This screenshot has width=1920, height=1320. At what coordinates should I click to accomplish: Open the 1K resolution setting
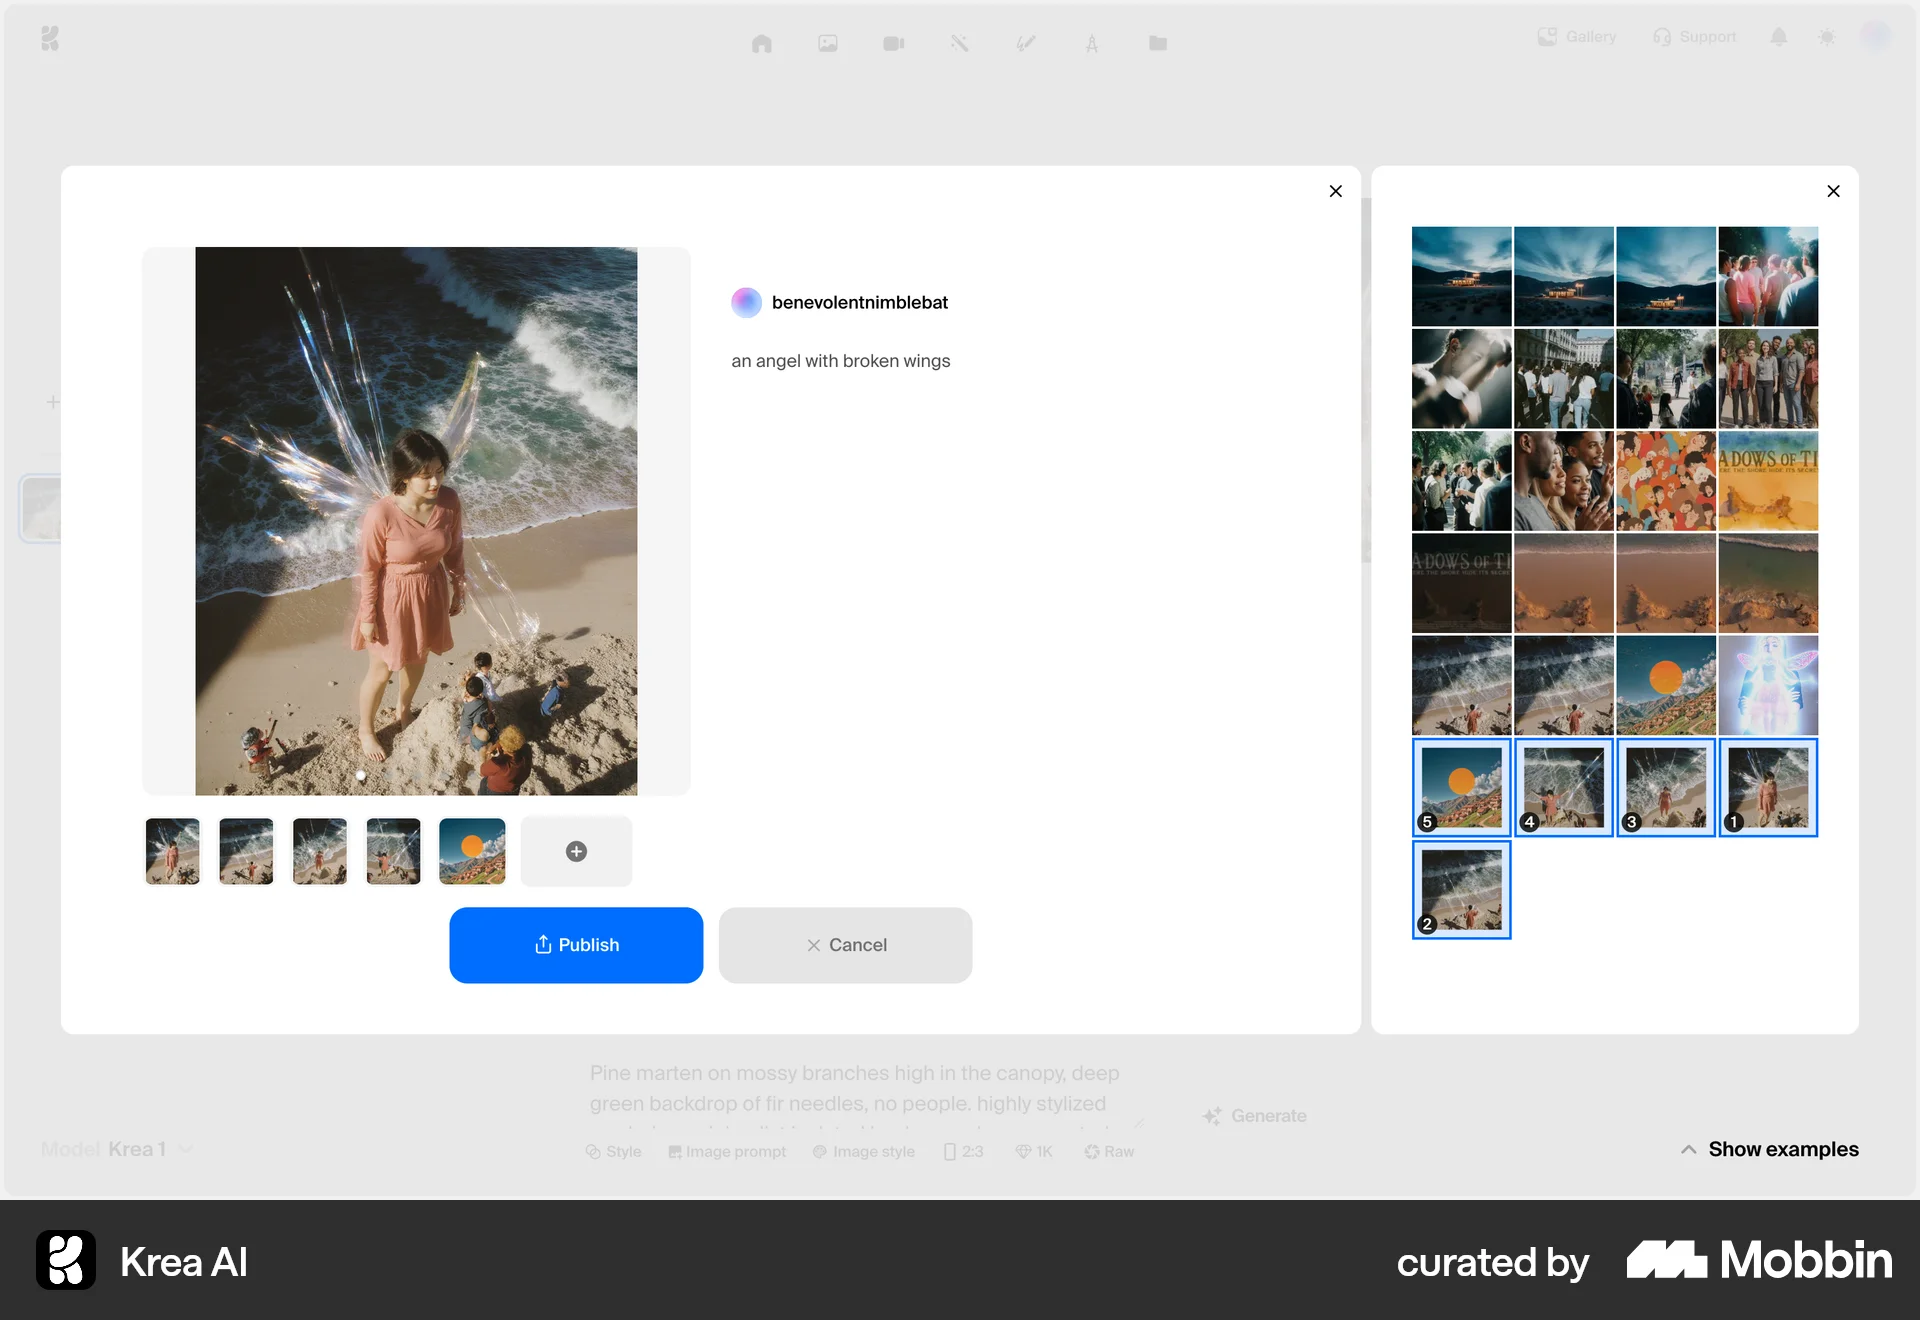[1033, 1151]
